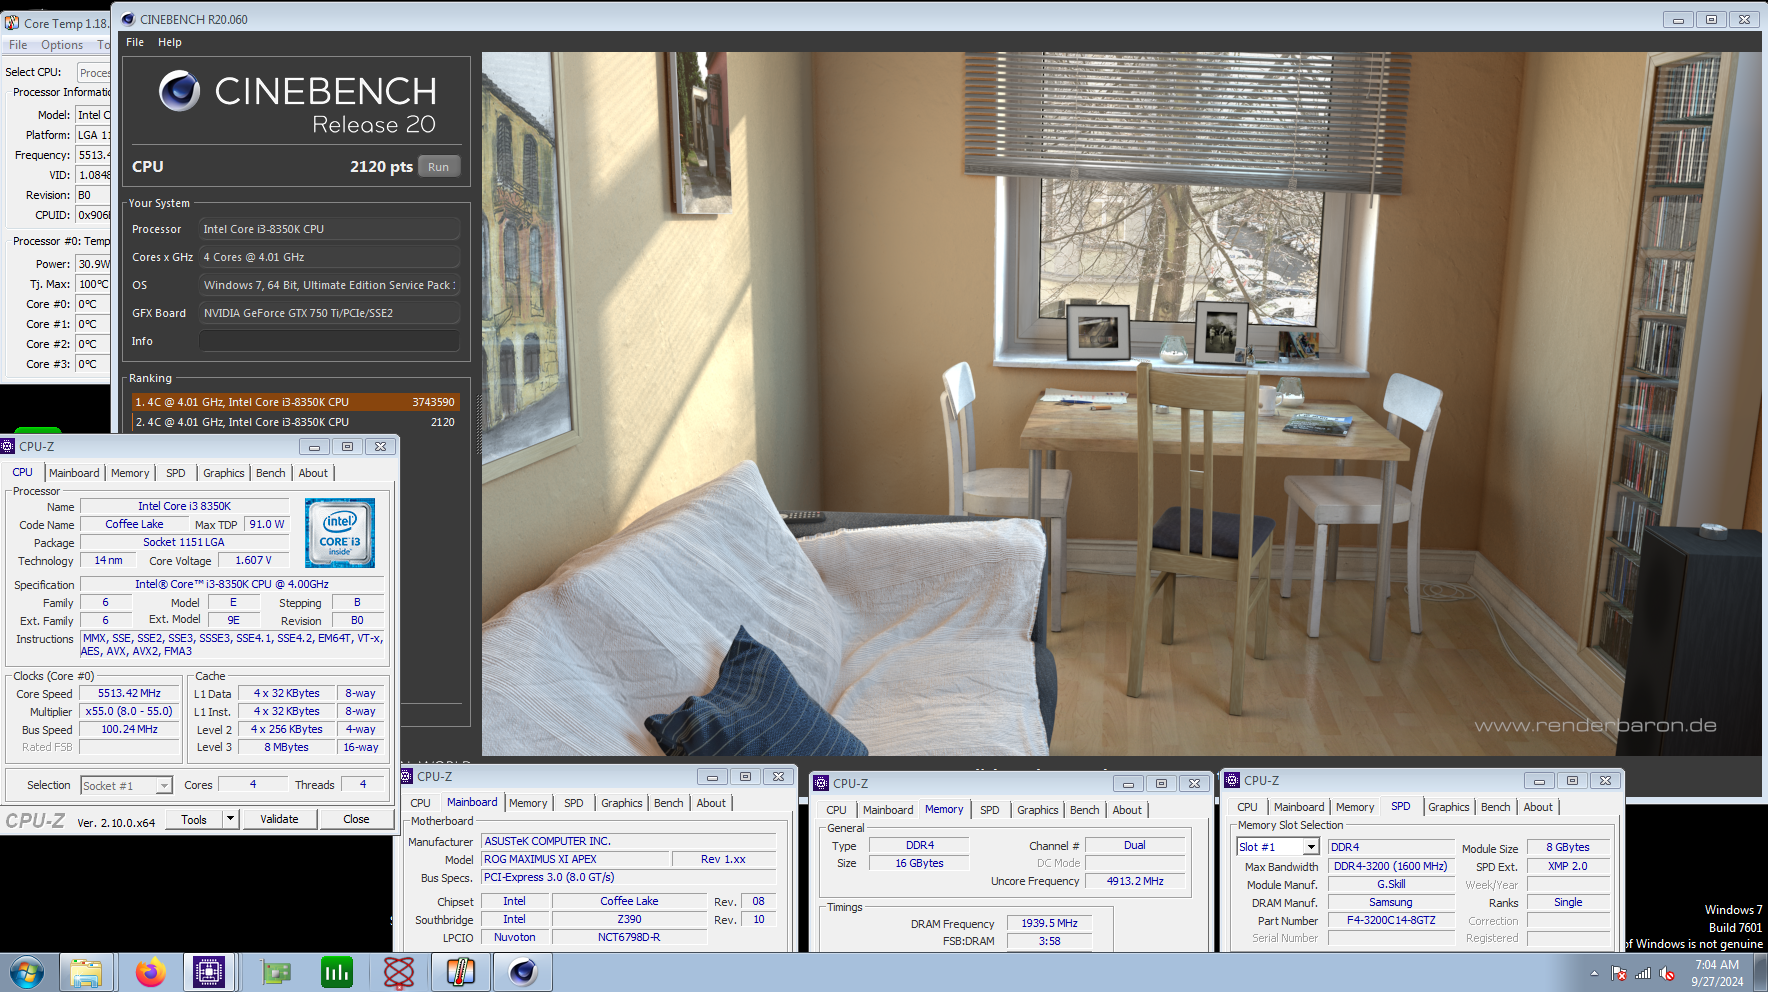Click the DRAM Frequency 1939.5 MHz value
The image size is (1768, 992).
point(1049,923)
